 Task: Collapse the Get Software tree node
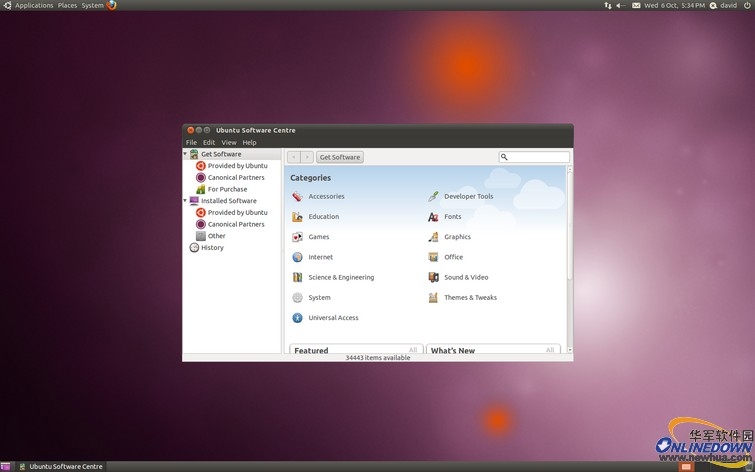185,154
